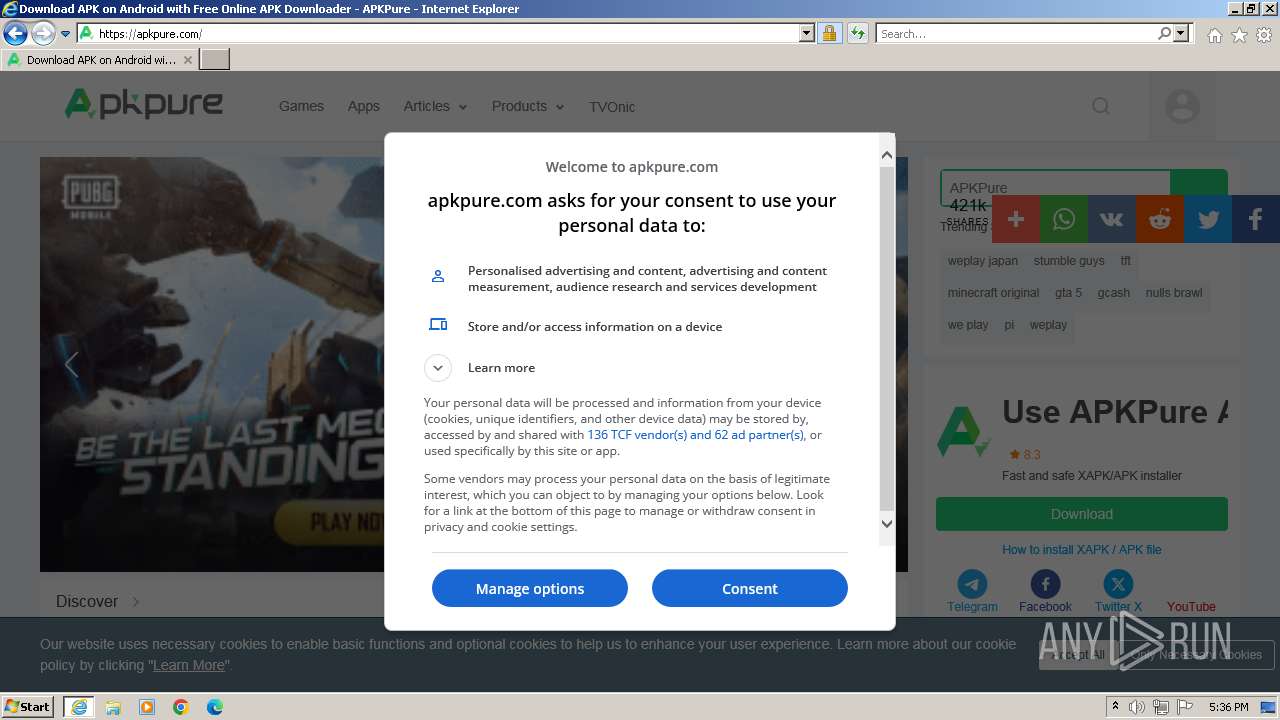Image resolution: width=1280 pixels, height=720 pixels.
Task: Click the Learn More cookie policy link
Action: (x=189, y=665)
